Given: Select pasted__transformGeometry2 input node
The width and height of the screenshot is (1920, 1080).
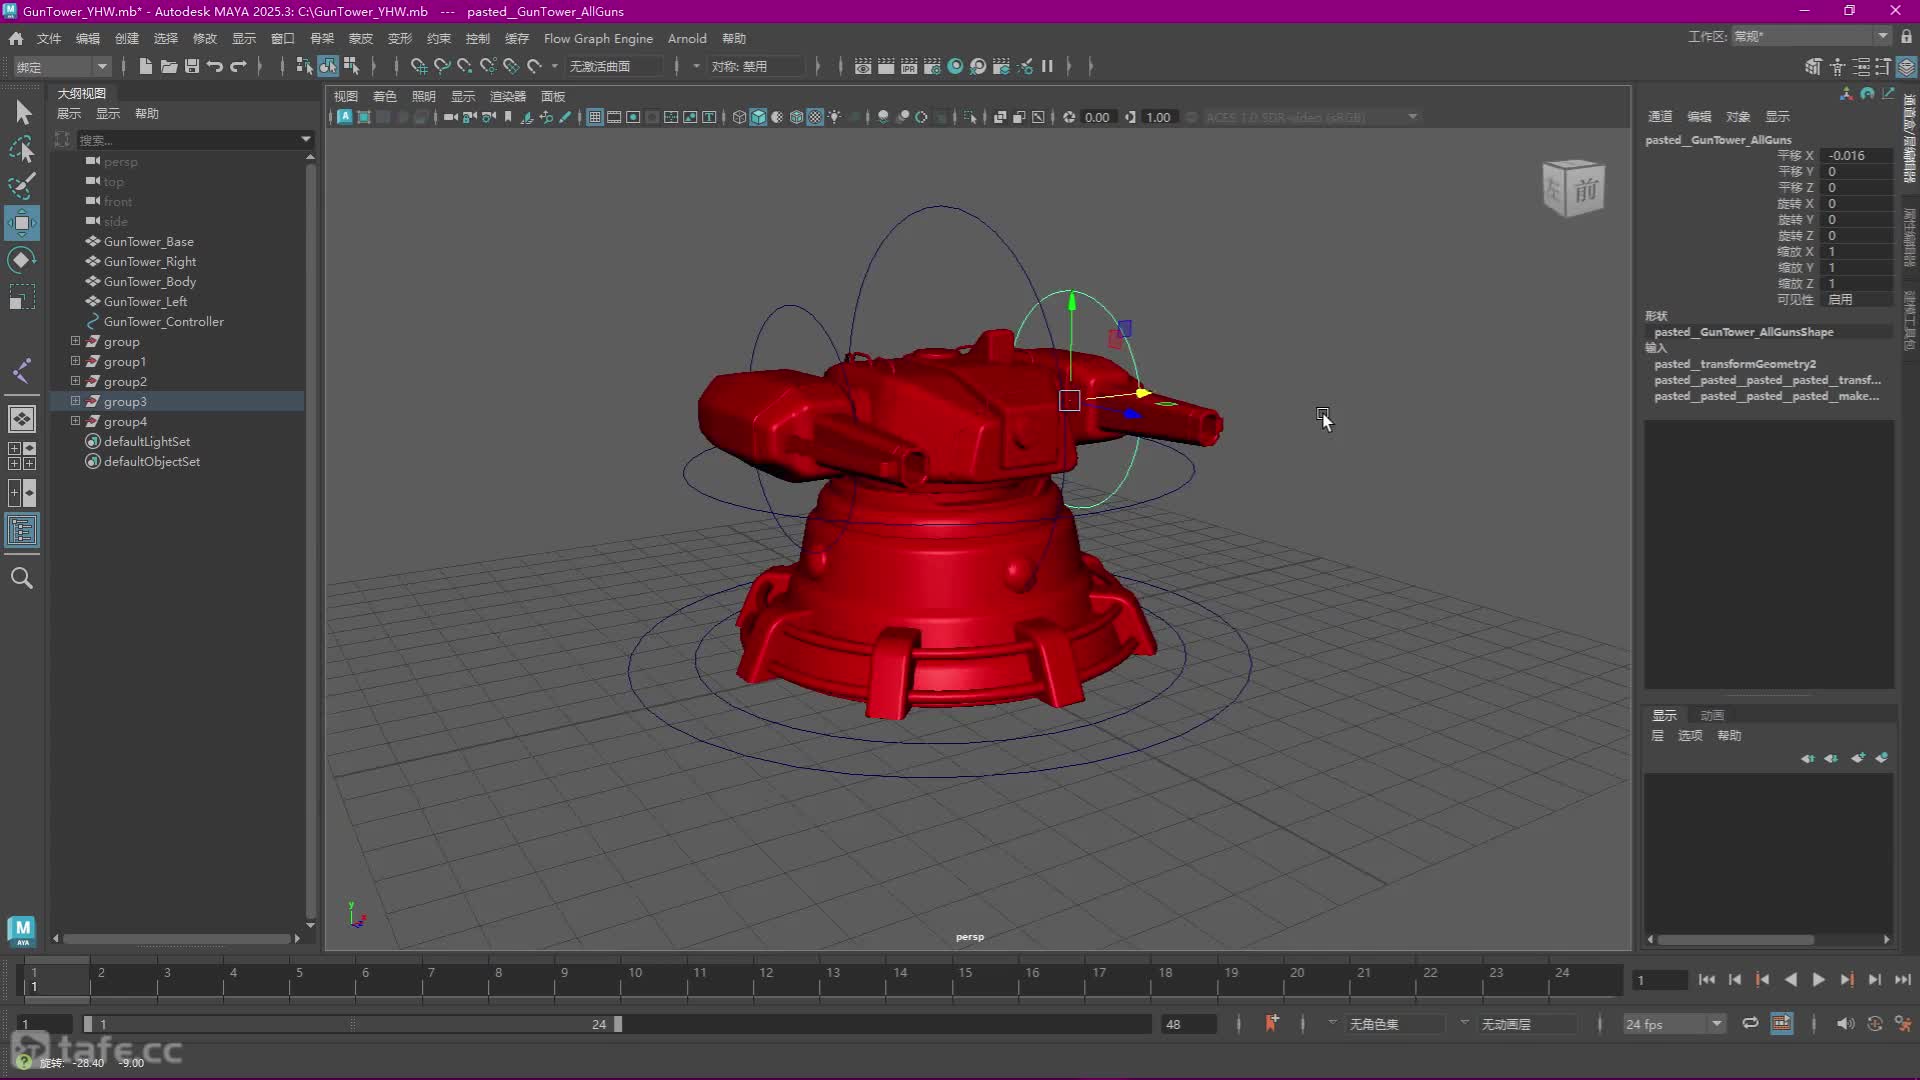Looking at the screenshot, I should pyautogui.click(x=1734, y=364).
